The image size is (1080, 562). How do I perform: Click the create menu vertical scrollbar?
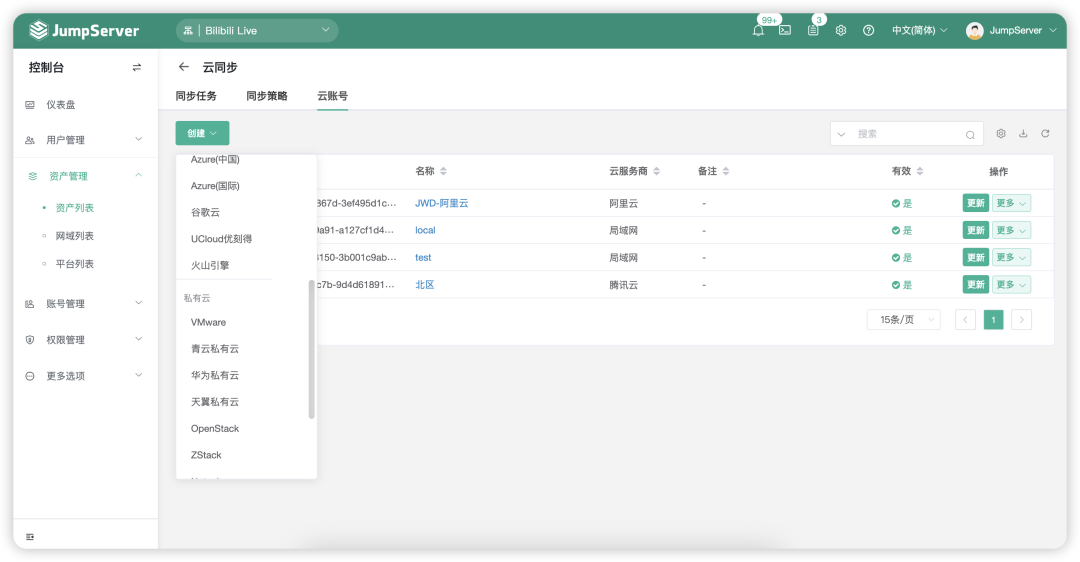click(311, 349)
